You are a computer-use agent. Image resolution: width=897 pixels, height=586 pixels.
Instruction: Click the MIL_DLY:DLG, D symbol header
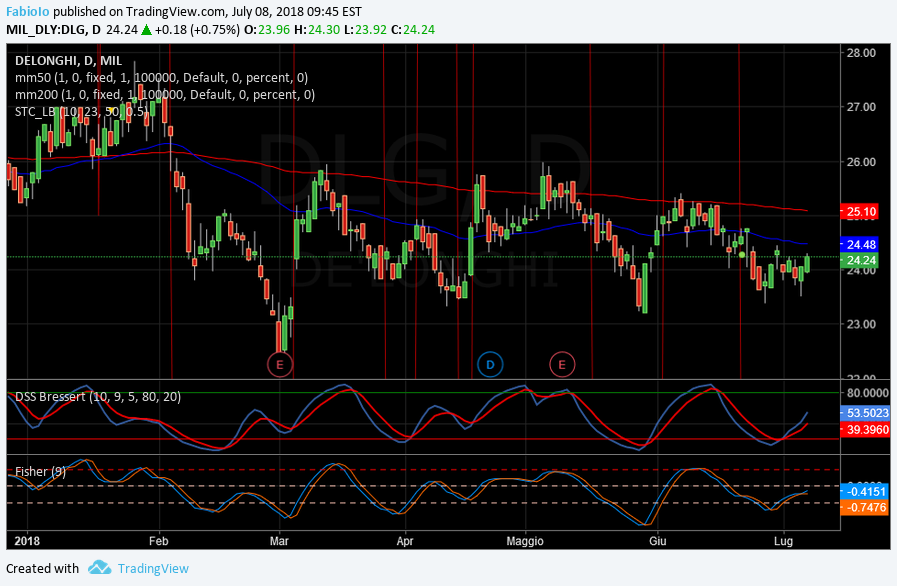pyautogui.click(x=53, y=29)
